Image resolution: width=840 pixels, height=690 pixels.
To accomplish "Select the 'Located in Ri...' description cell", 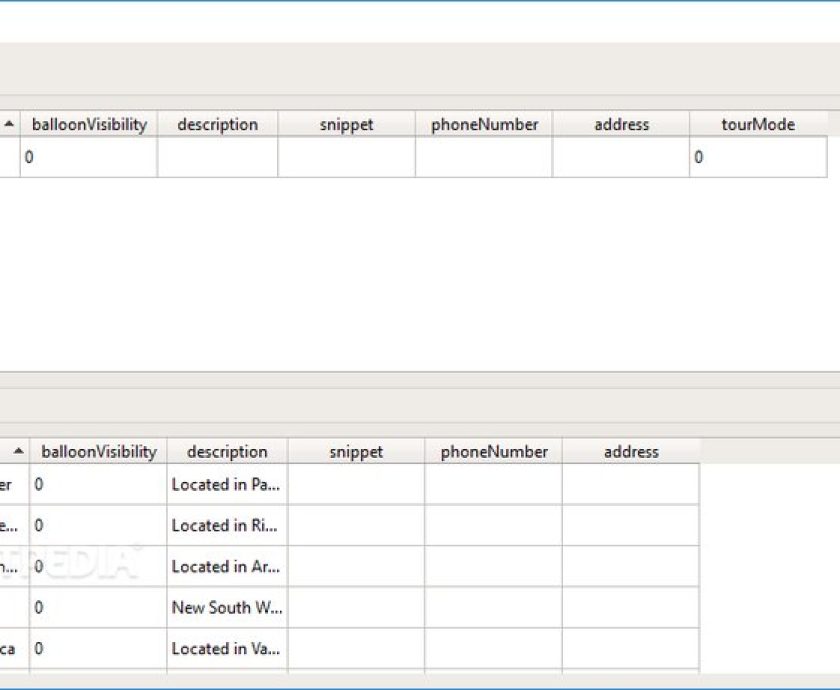I will (x=227, y=526).
